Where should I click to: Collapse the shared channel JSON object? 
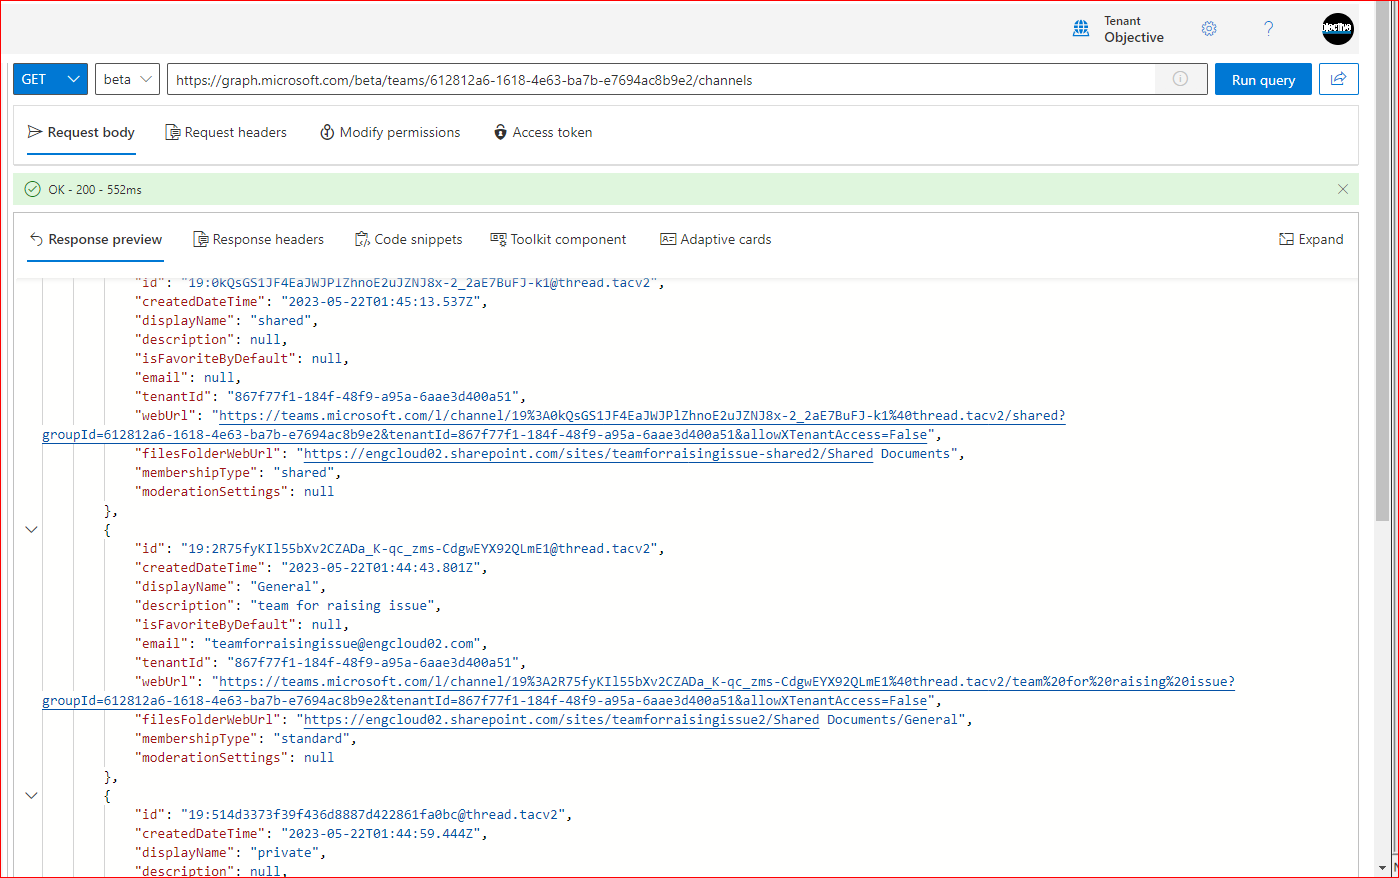click(x=31, y=528)
